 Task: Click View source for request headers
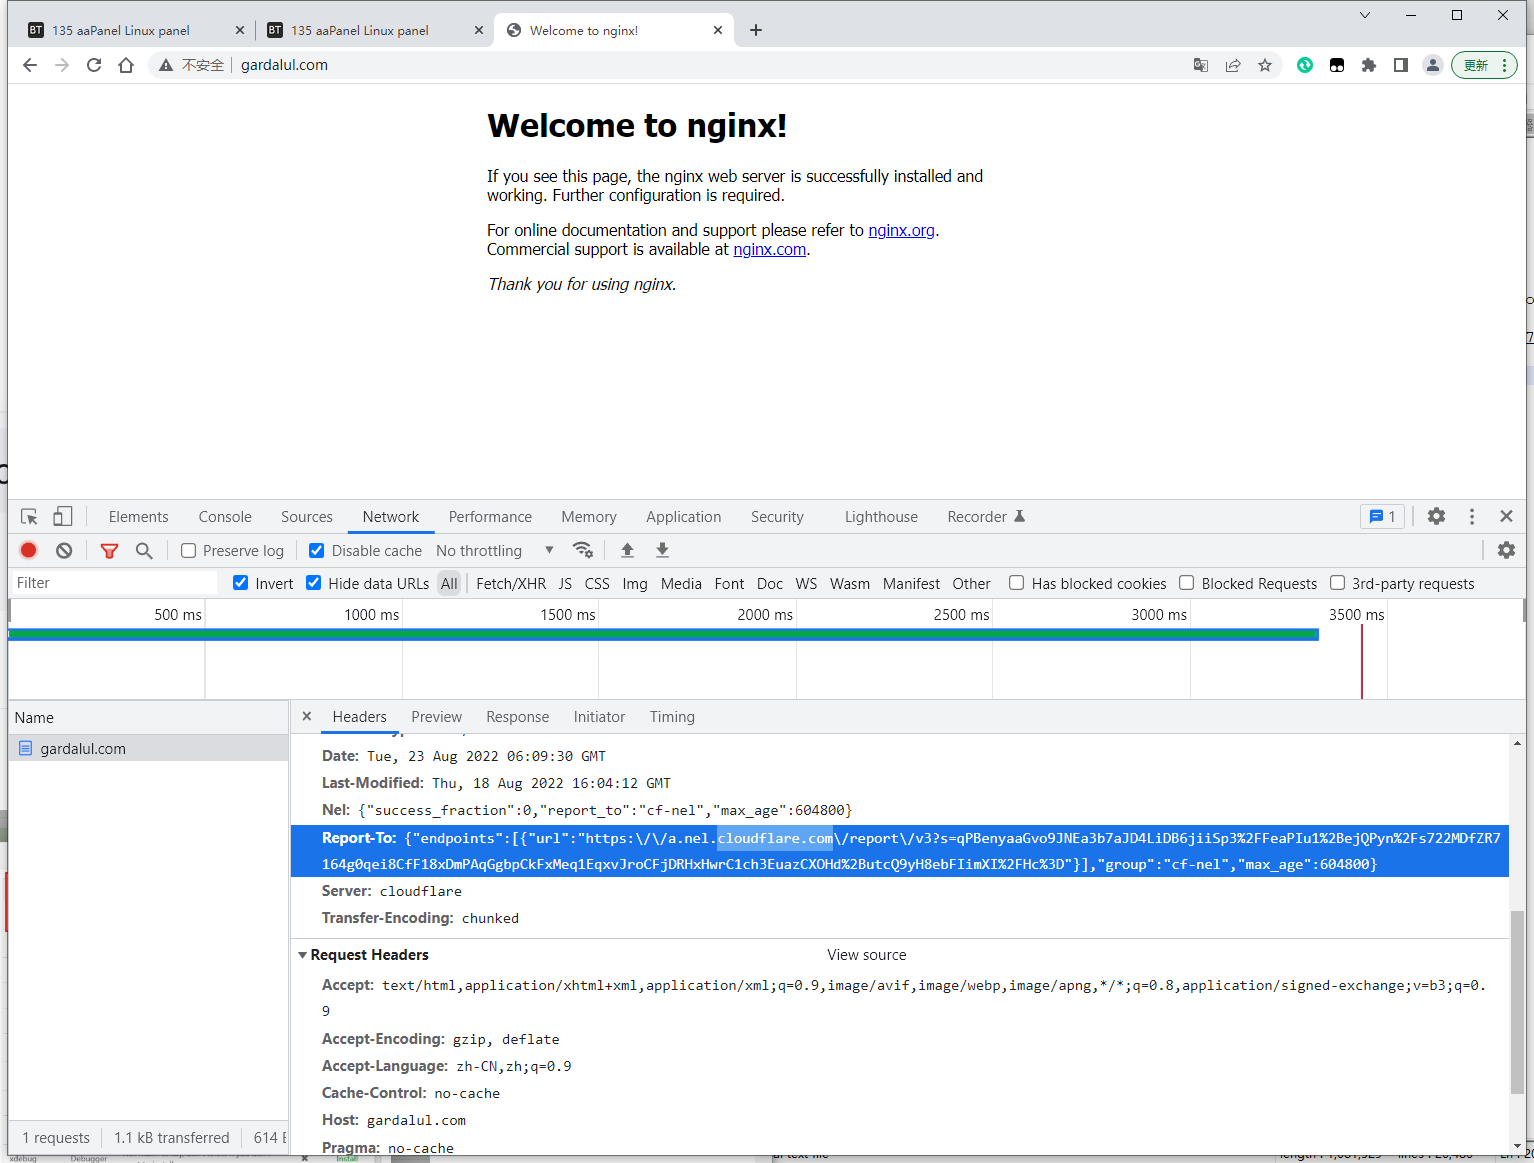[866, 955]
